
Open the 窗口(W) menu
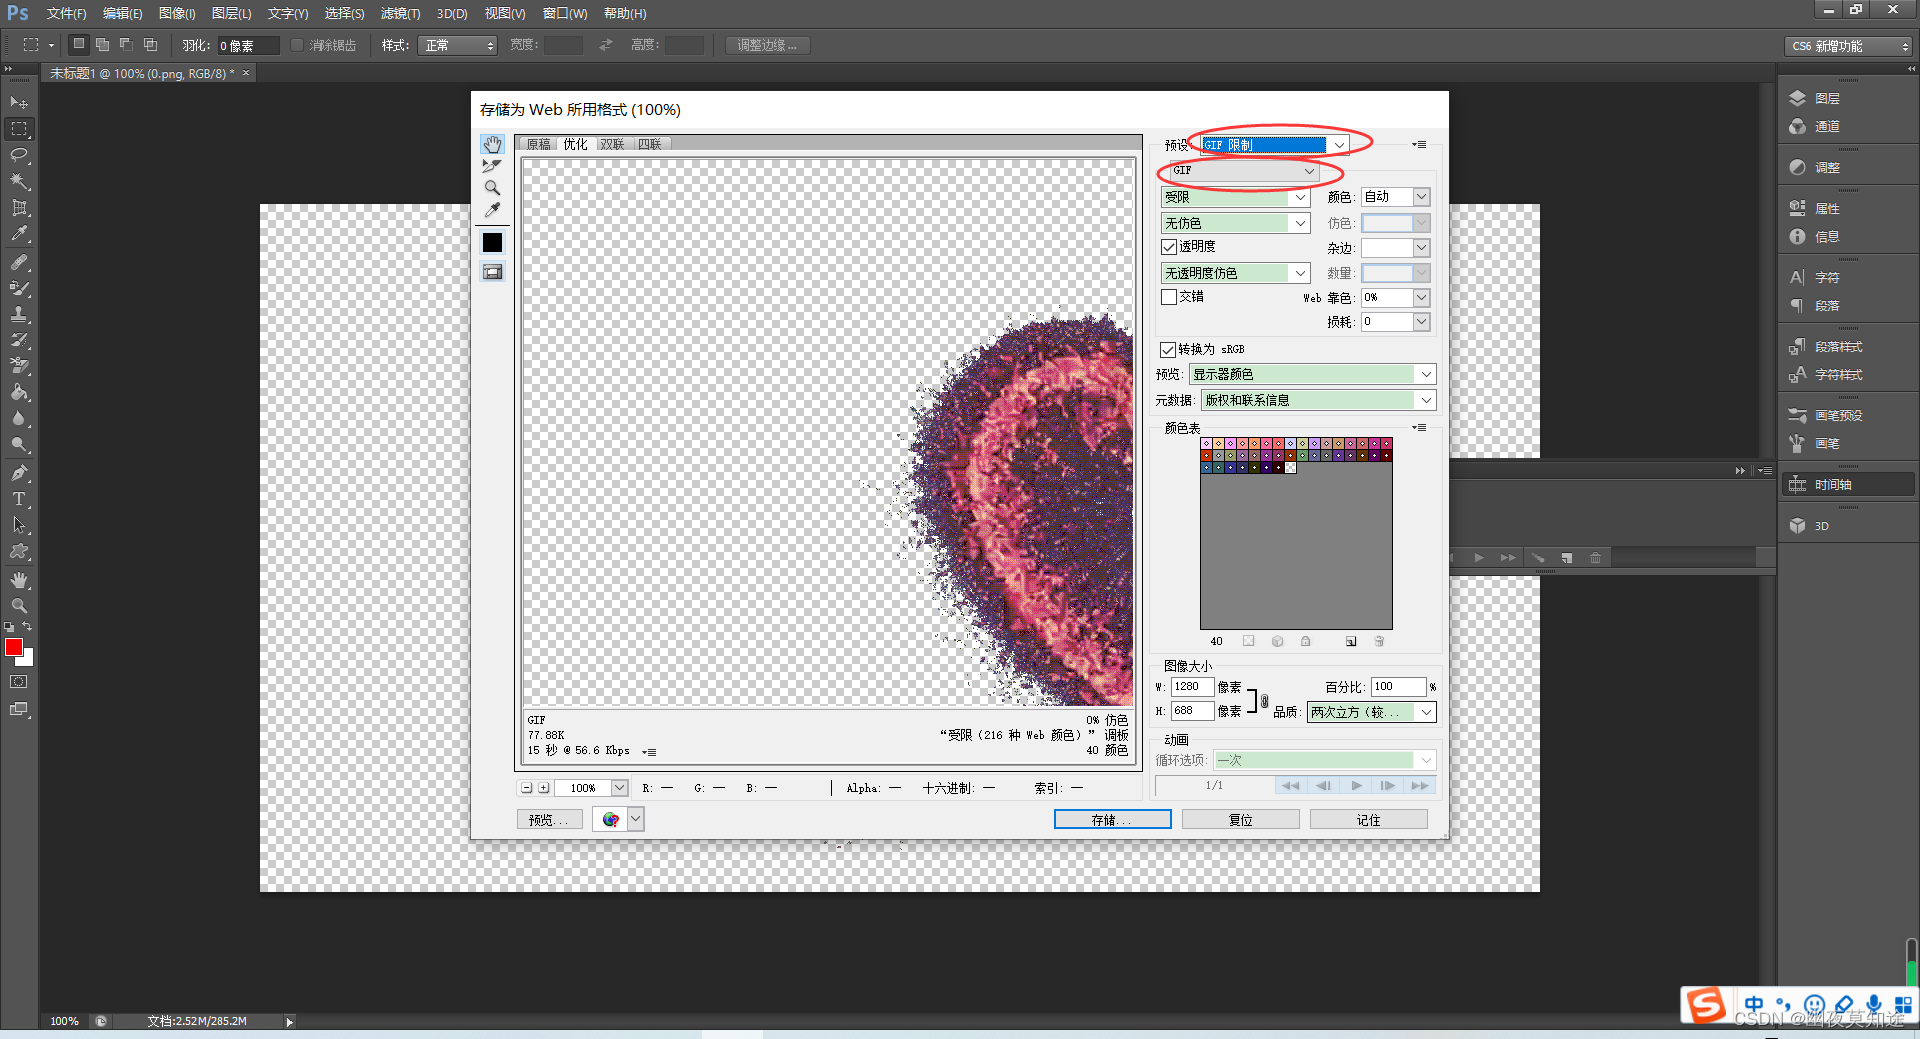[x=565, y=13]
